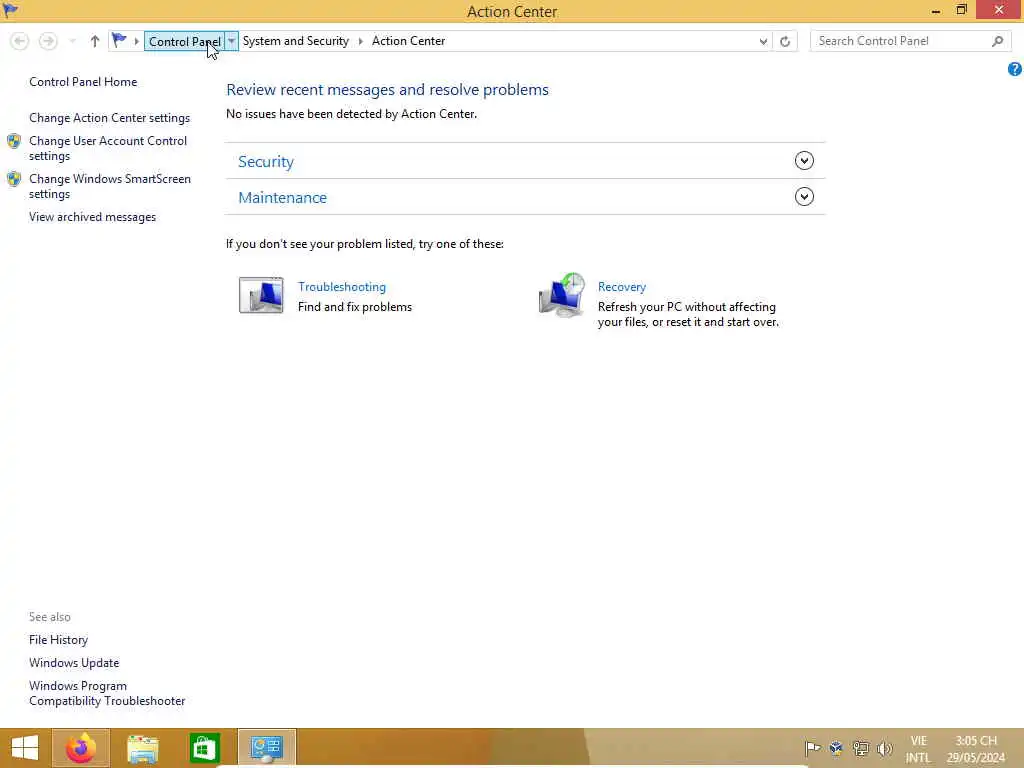Click the shield icon beside SmartScreen settings
This screenshot has height=768, width=1024.
pyautogui.click(x=14, y=179)
